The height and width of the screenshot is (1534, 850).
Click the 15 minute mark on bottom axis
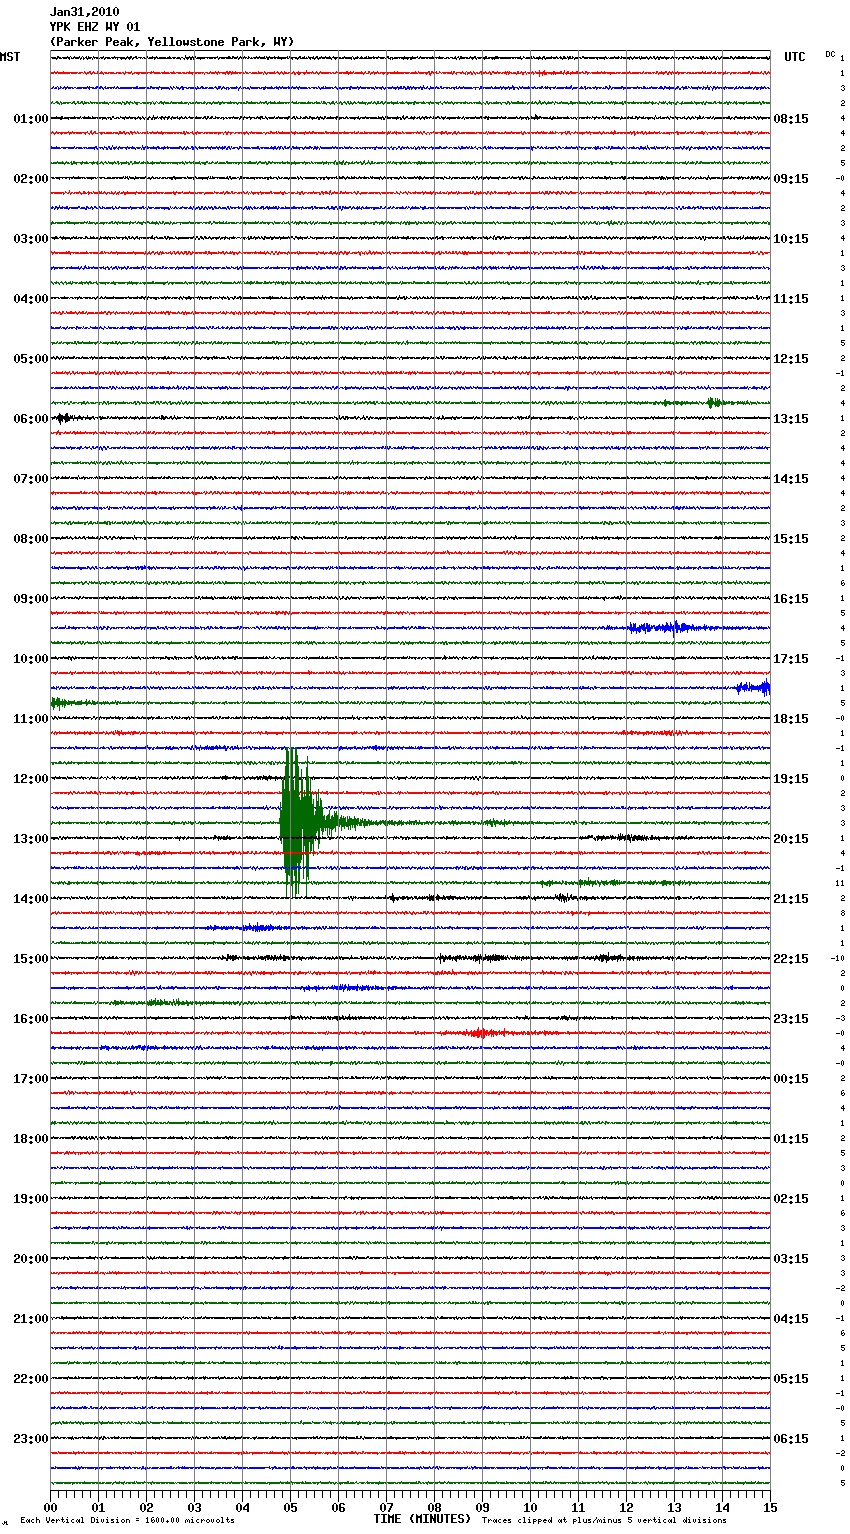coord(769,1507)
